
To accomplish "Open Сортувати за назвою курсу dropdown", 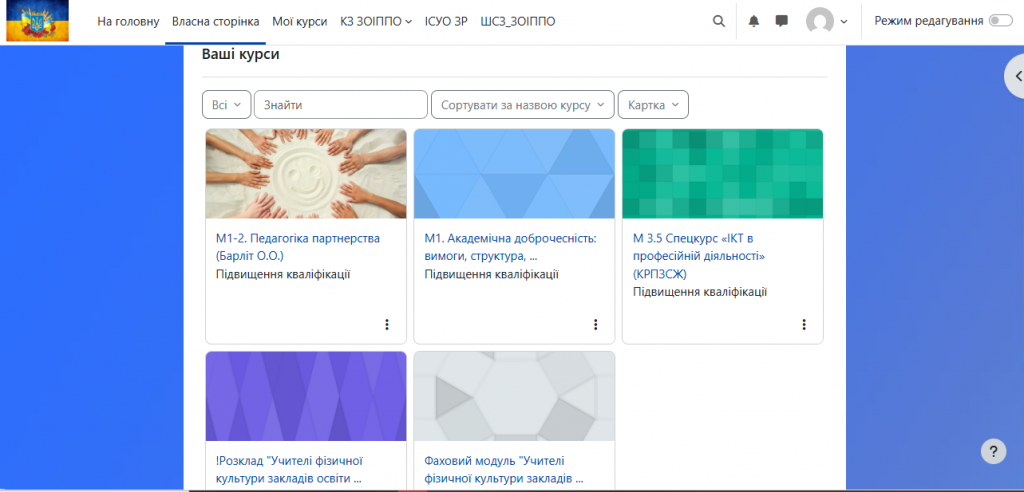I will 522,105.
